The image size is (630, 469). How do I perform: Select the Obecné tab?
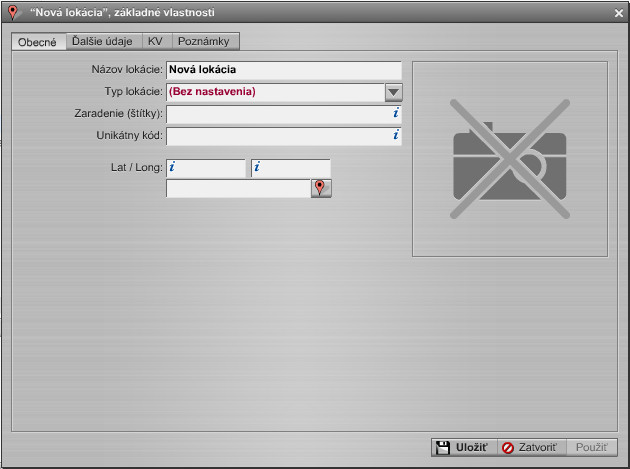[38, 41]
